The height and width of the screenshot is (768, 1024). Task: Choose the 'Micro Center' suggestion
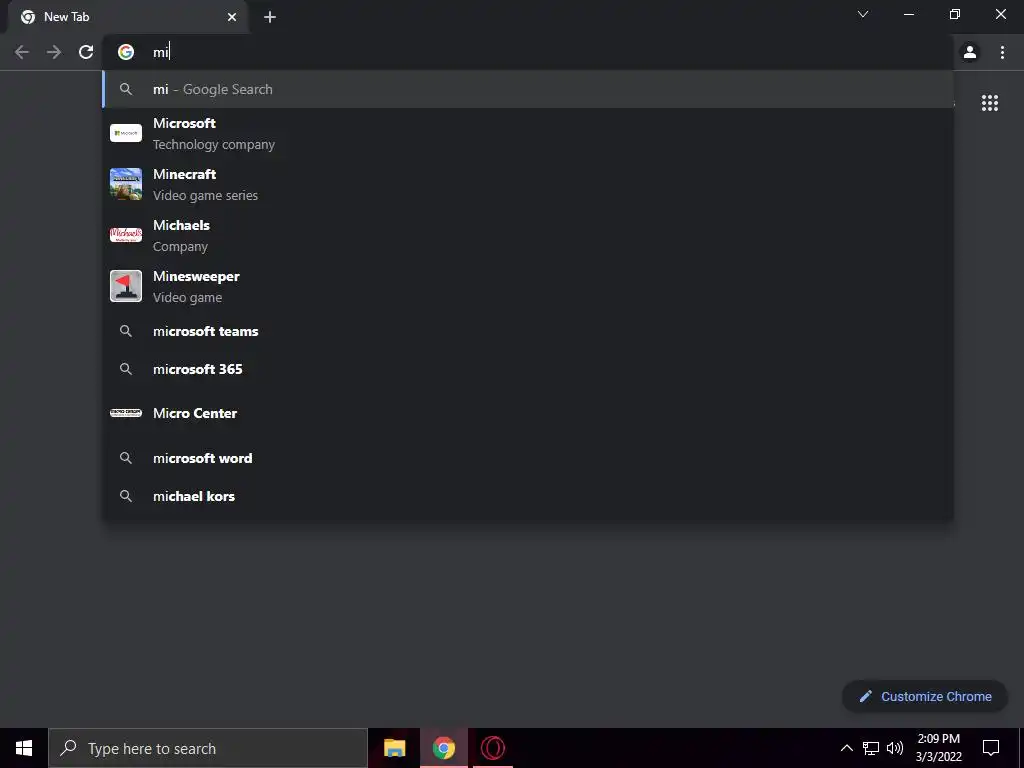pyautogui.click(x=528, y=413)
